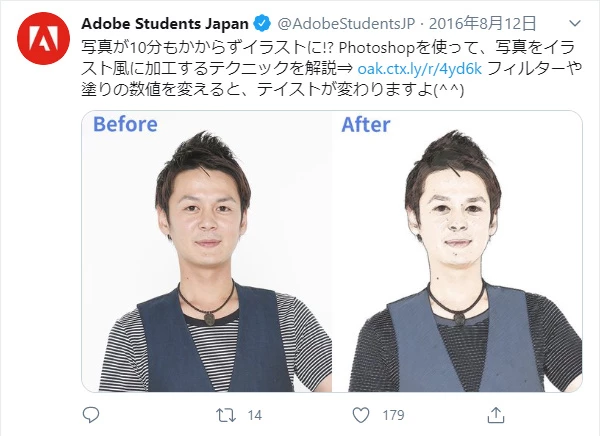Click the 2016年8月12日 timestamp
Screen dimensions: 600x436
pyautogui.click(x=482, y=24)
